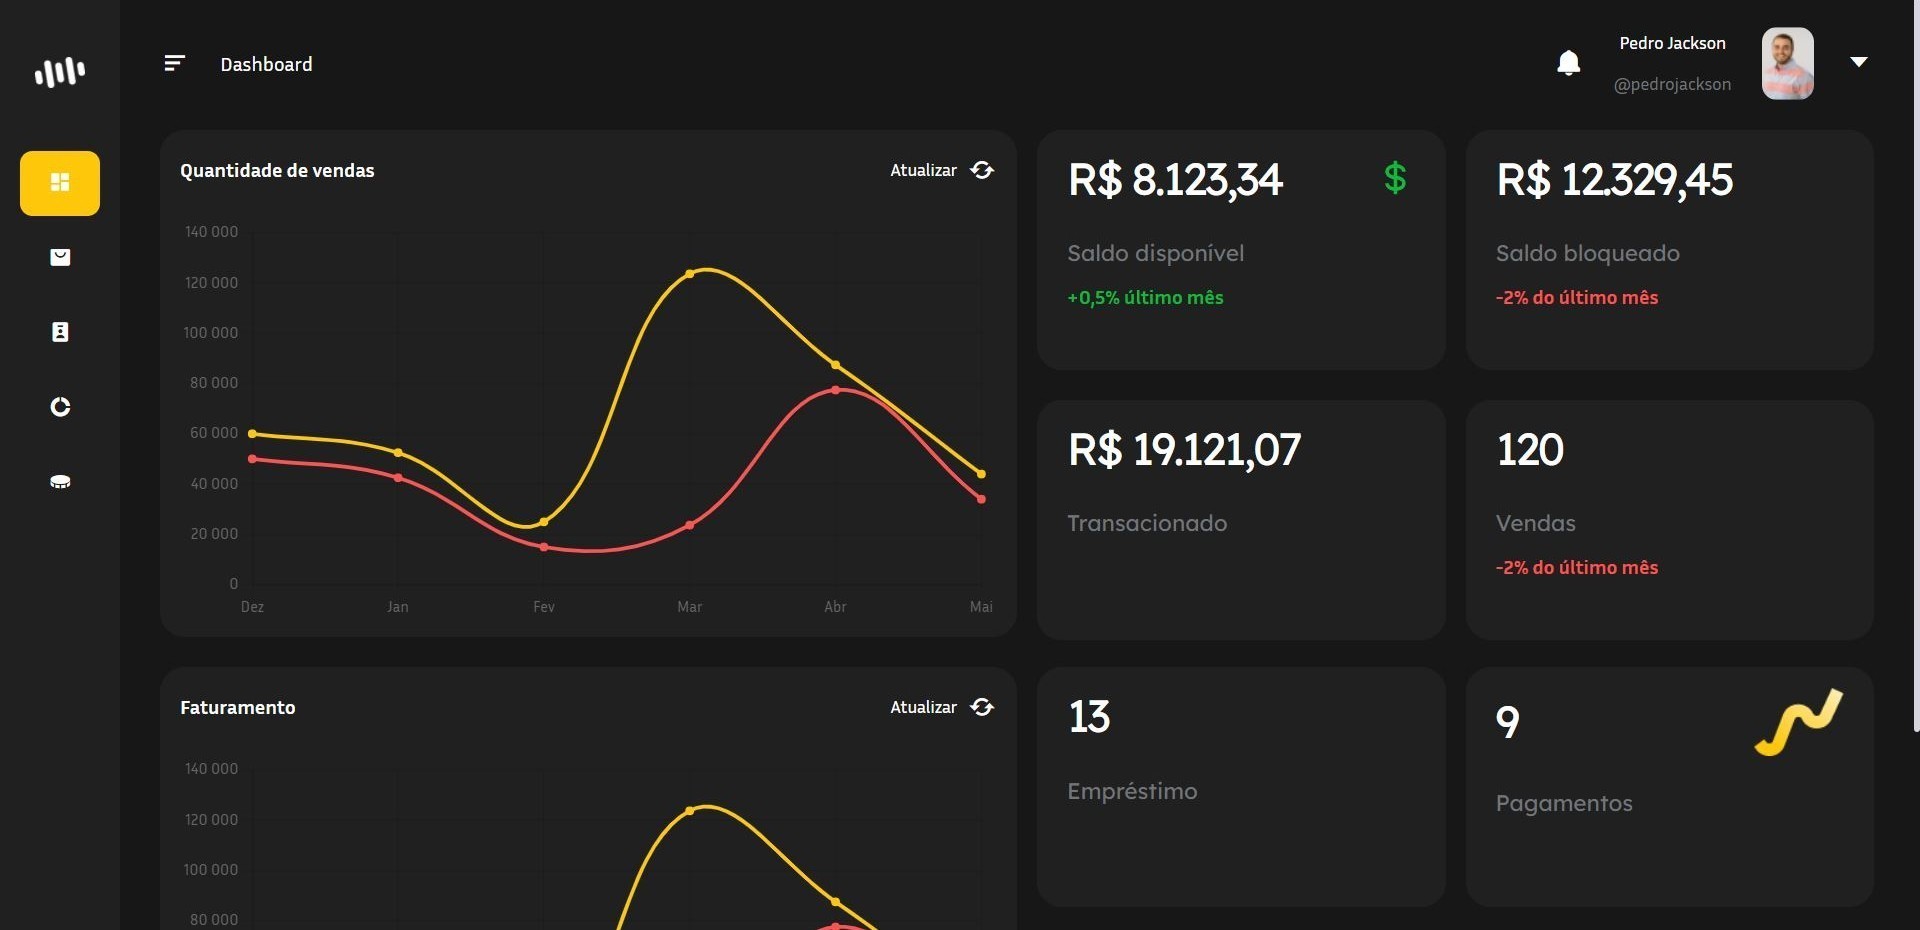
Task: Click the R$ 12.329,45 value
Action: [x=1614, y=180]
